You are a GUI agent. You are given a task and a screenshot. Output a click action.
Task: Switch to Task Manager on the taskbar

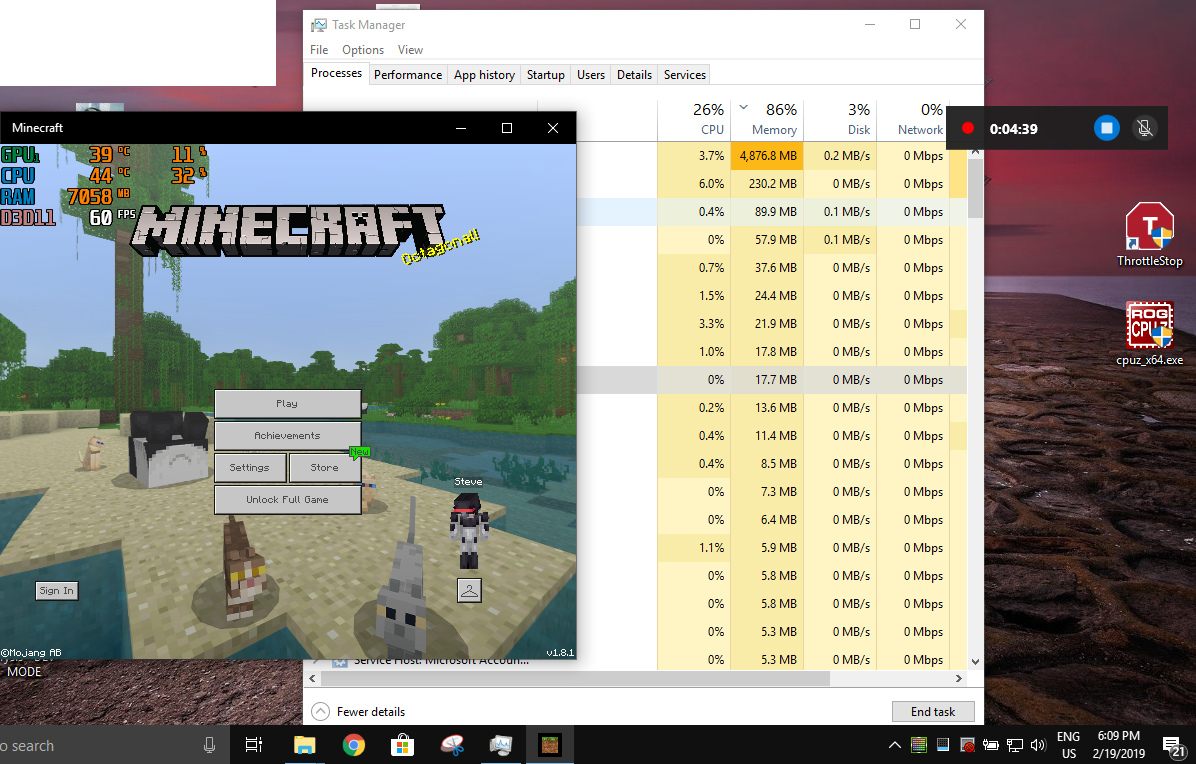coord(501,745)
